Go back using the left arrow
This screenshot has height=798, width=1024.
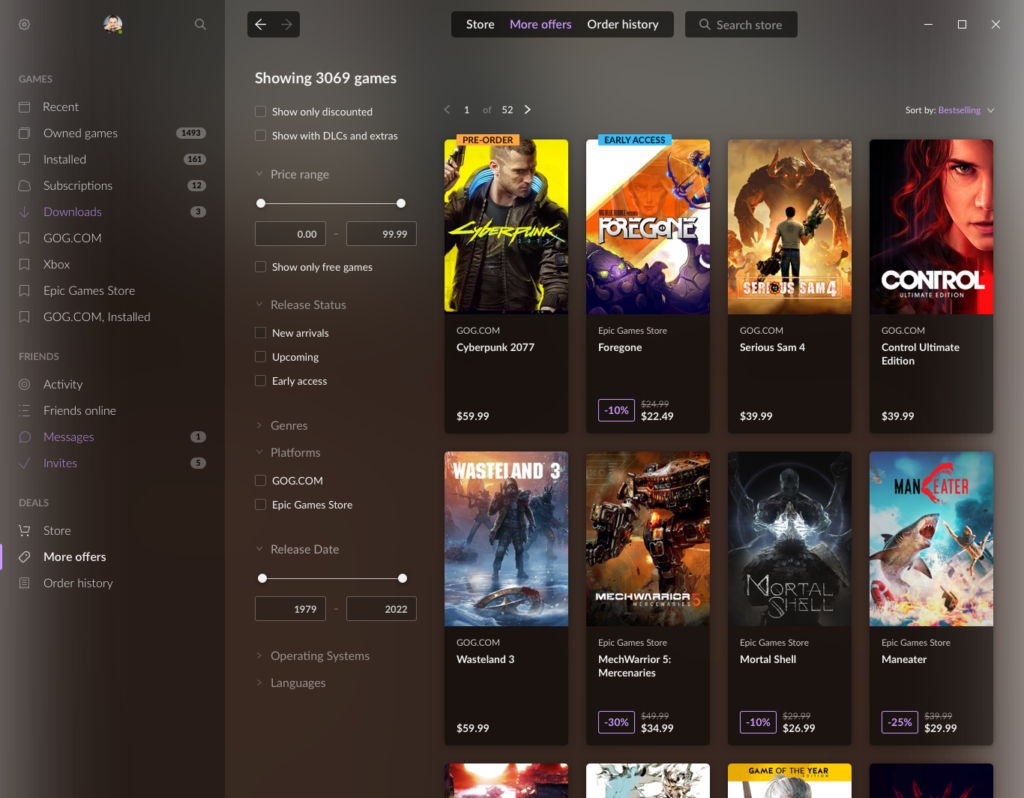[261, 24]
